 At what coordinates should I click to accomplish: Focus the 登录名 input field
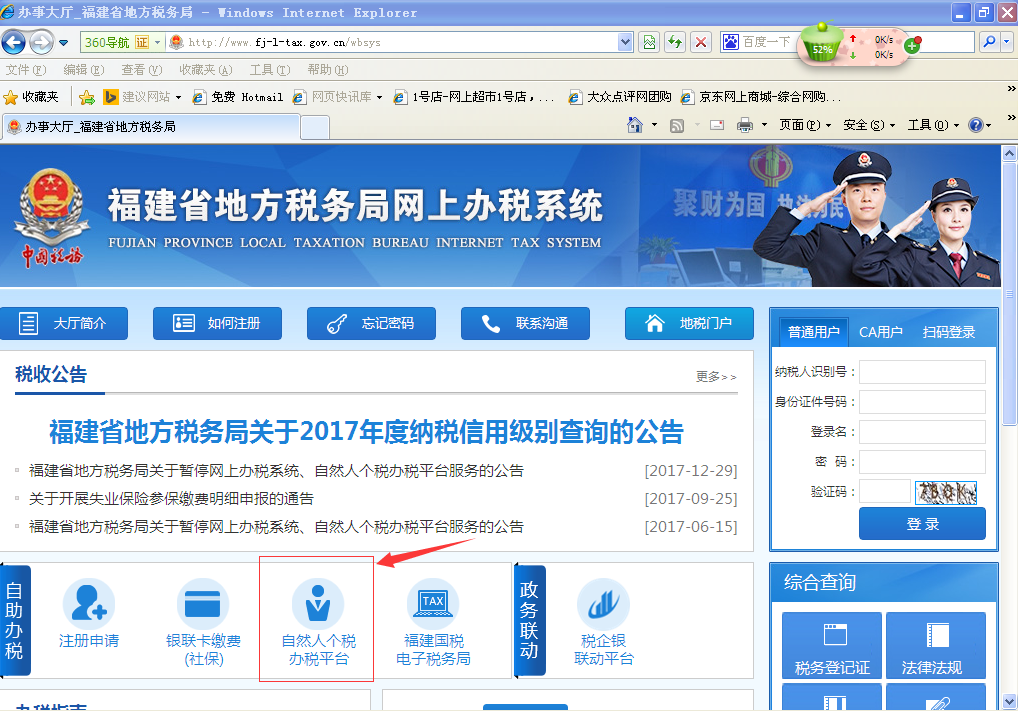[x=922, y=432]
